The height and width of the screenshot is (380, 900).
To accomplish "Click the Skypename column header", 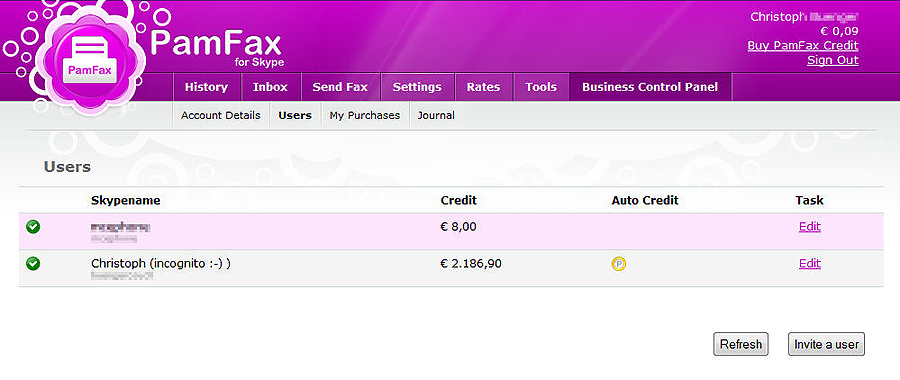I will (x=126, y=200).
